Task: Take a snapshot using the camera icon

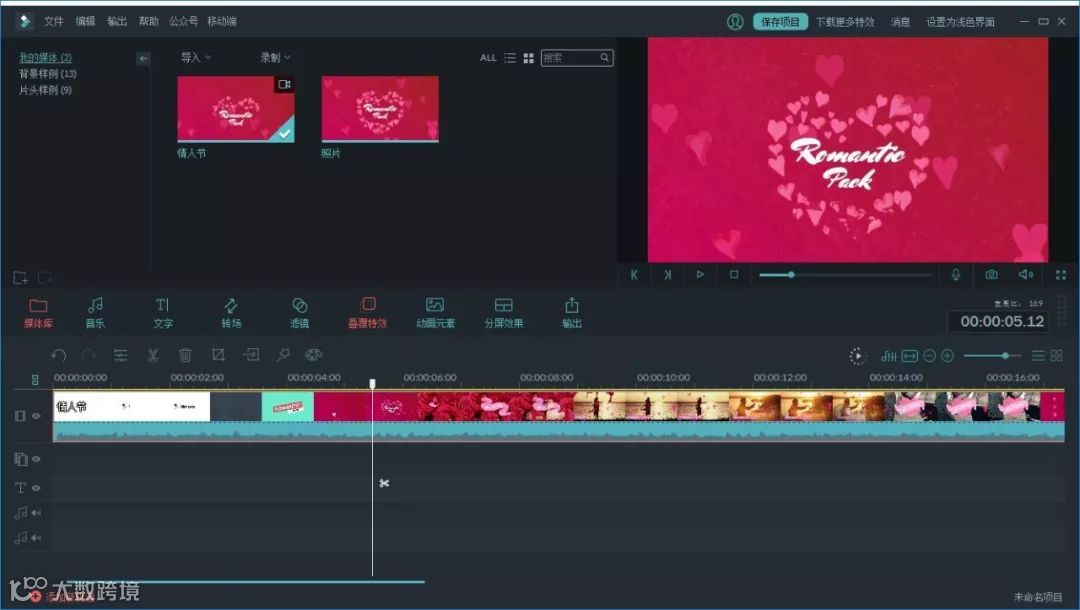Action: click(x=991, y=274)
